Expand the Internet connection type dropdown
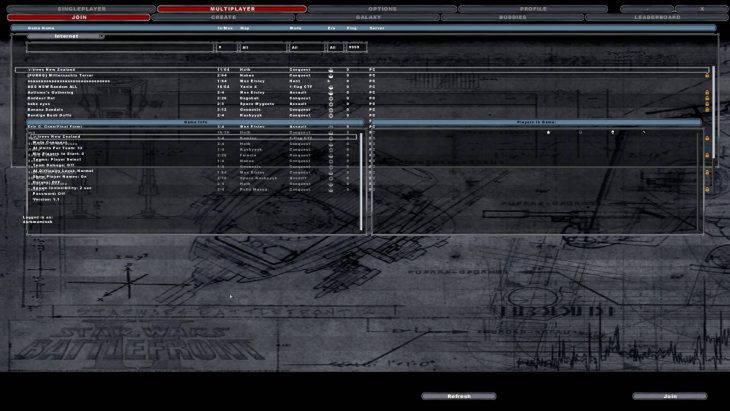The image size is (730, 411). [x=66, y=36]
